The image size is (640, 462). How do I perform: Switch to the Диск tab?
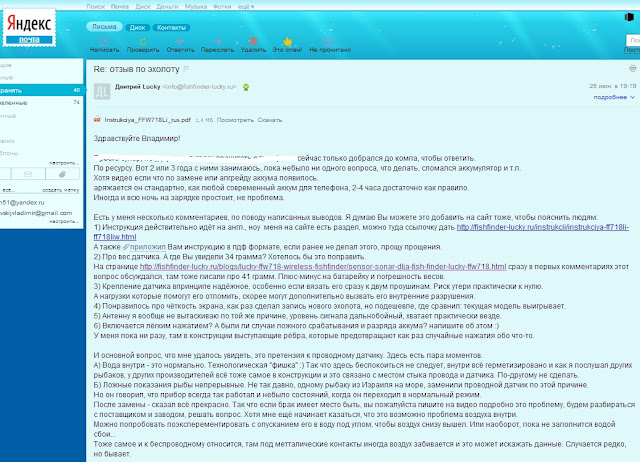pos(138,27)
